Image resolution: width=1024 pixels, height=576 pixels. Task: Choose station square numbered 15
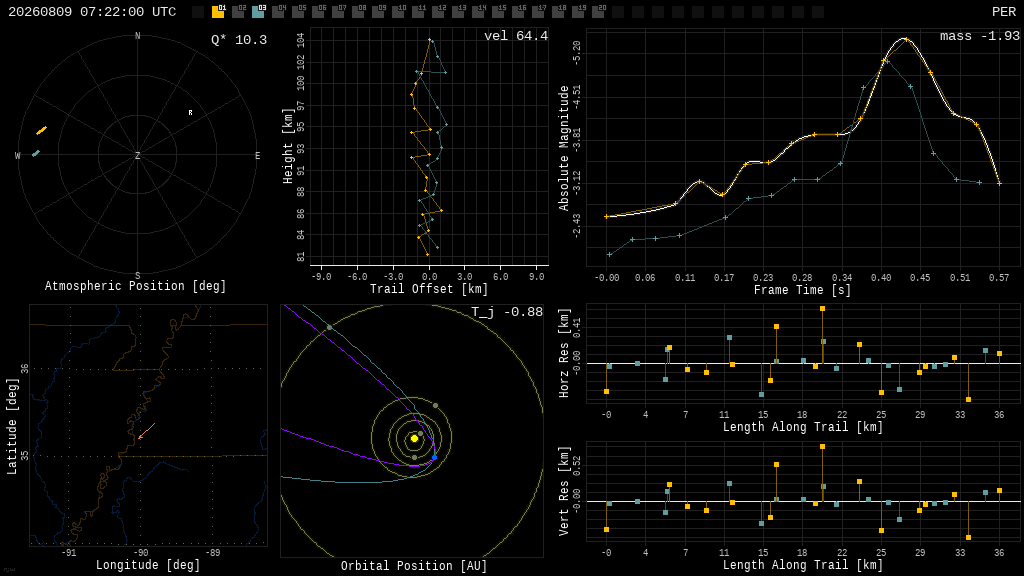tap(498, 12)
